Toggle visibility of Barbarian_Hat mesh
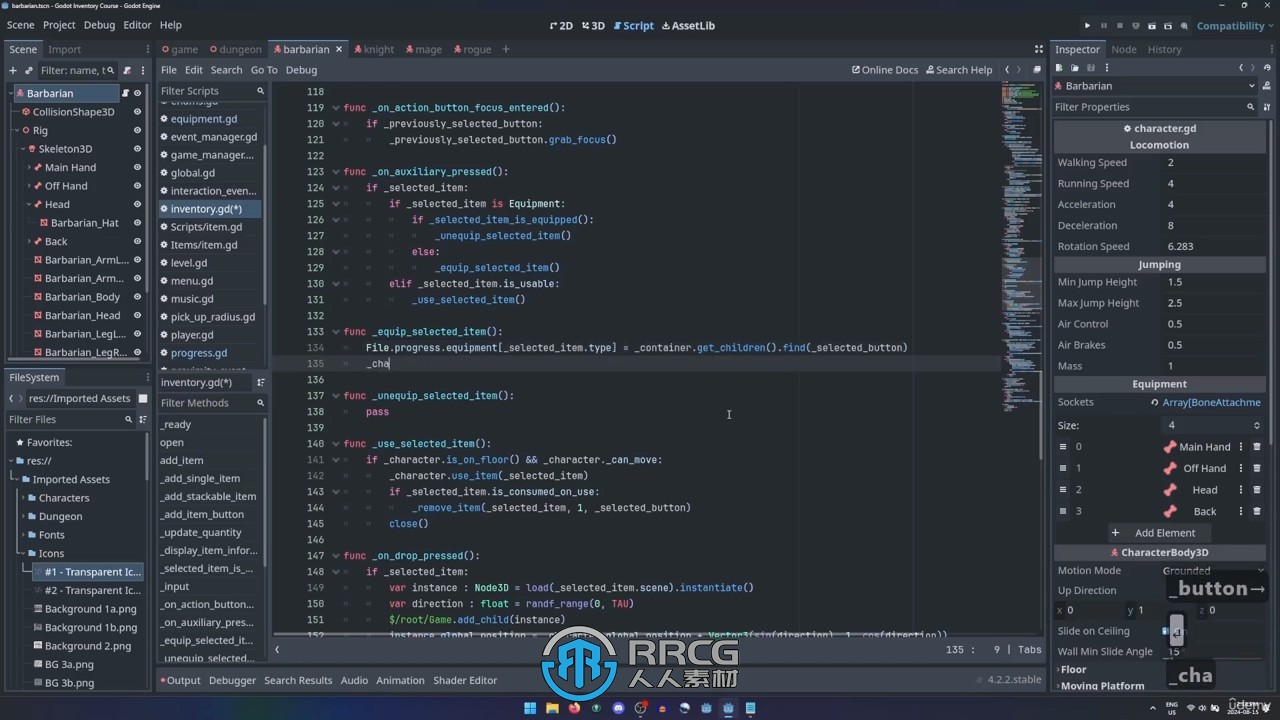The height and width of the screenshot is (720, 1280). (137, 223)
